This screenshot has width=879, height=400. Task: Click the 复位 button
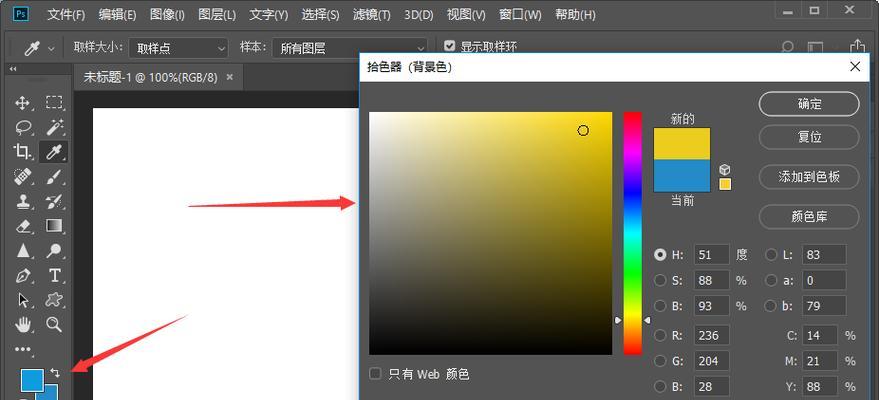coord(809,137)
